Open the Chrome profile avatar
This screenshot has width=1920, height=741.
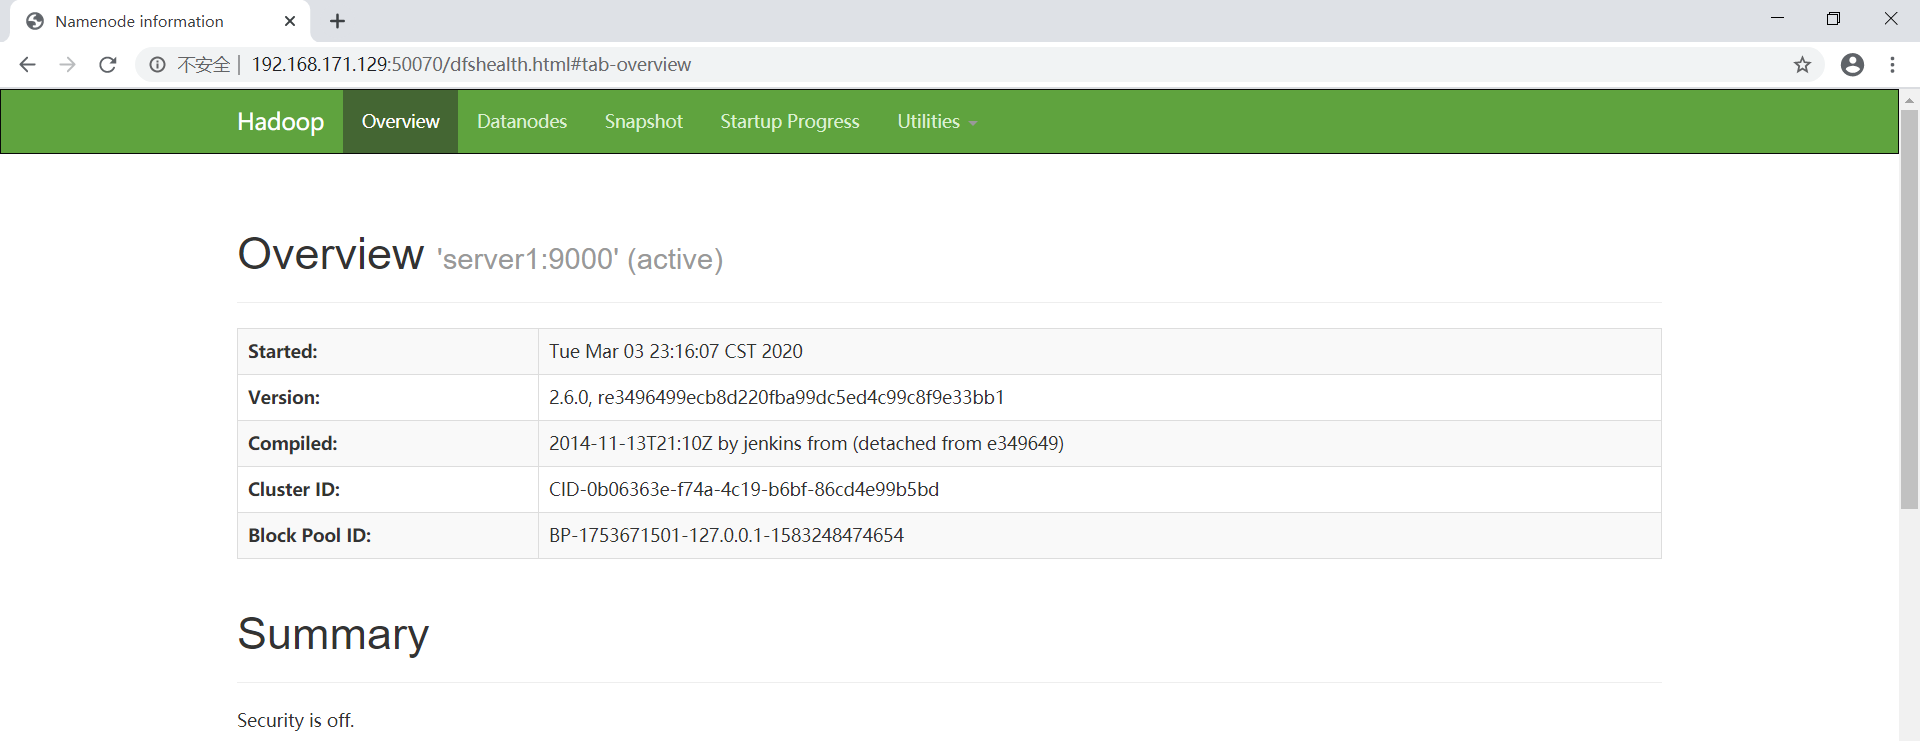coord(1852,65)
